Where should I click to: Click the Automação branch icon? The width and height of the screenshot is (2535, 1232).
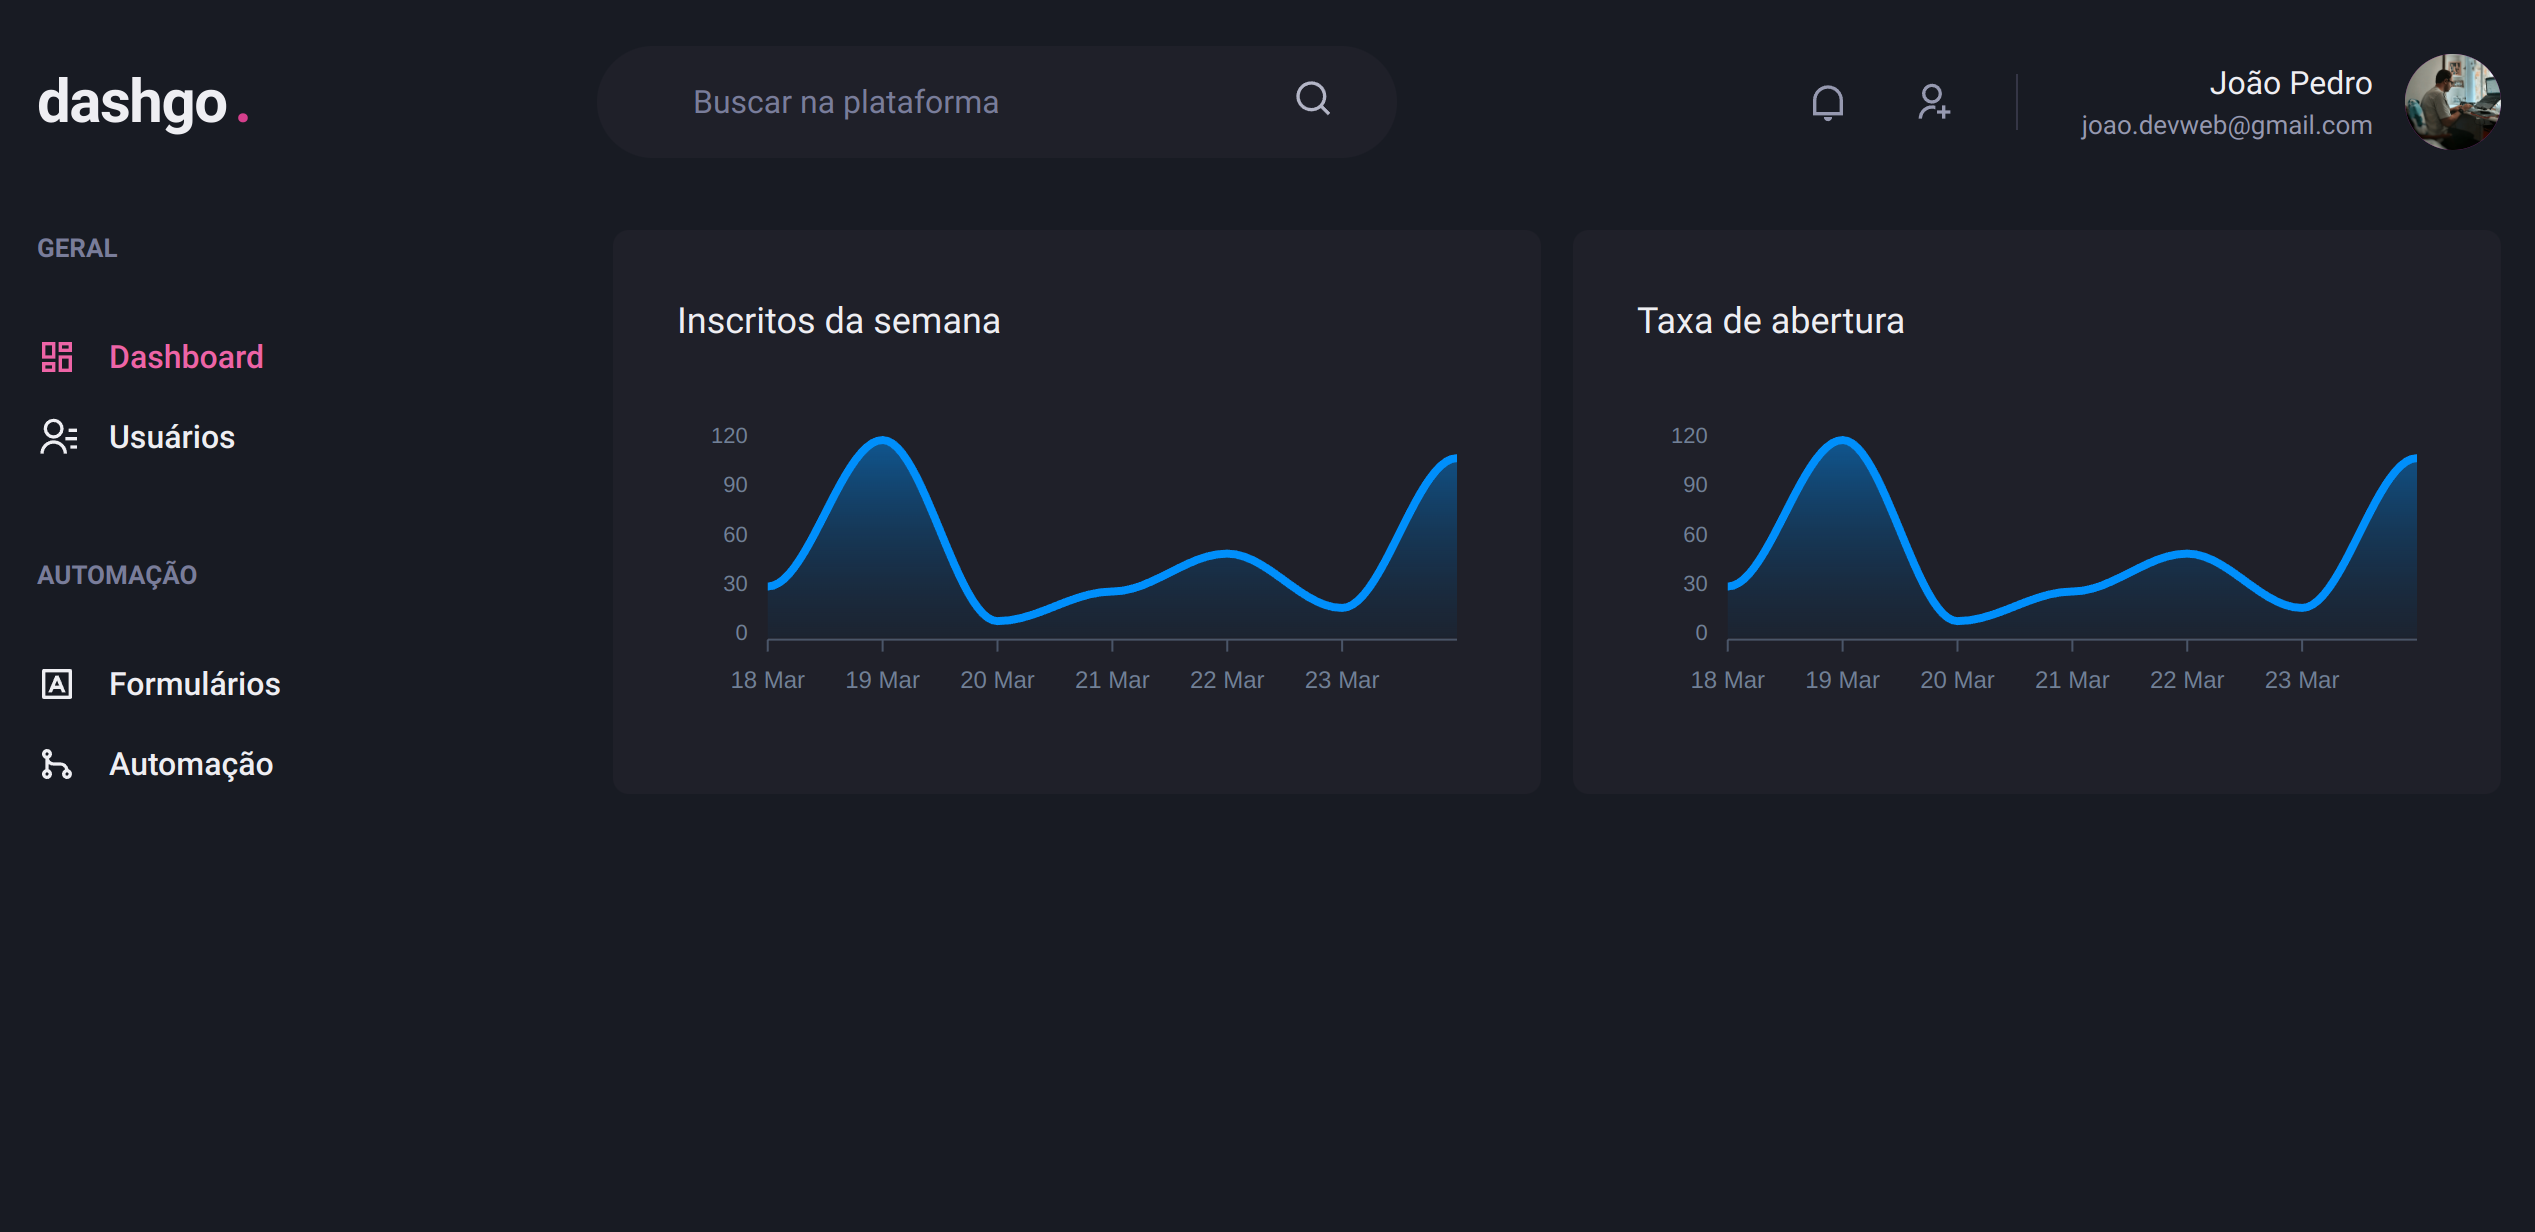point(56,764)
